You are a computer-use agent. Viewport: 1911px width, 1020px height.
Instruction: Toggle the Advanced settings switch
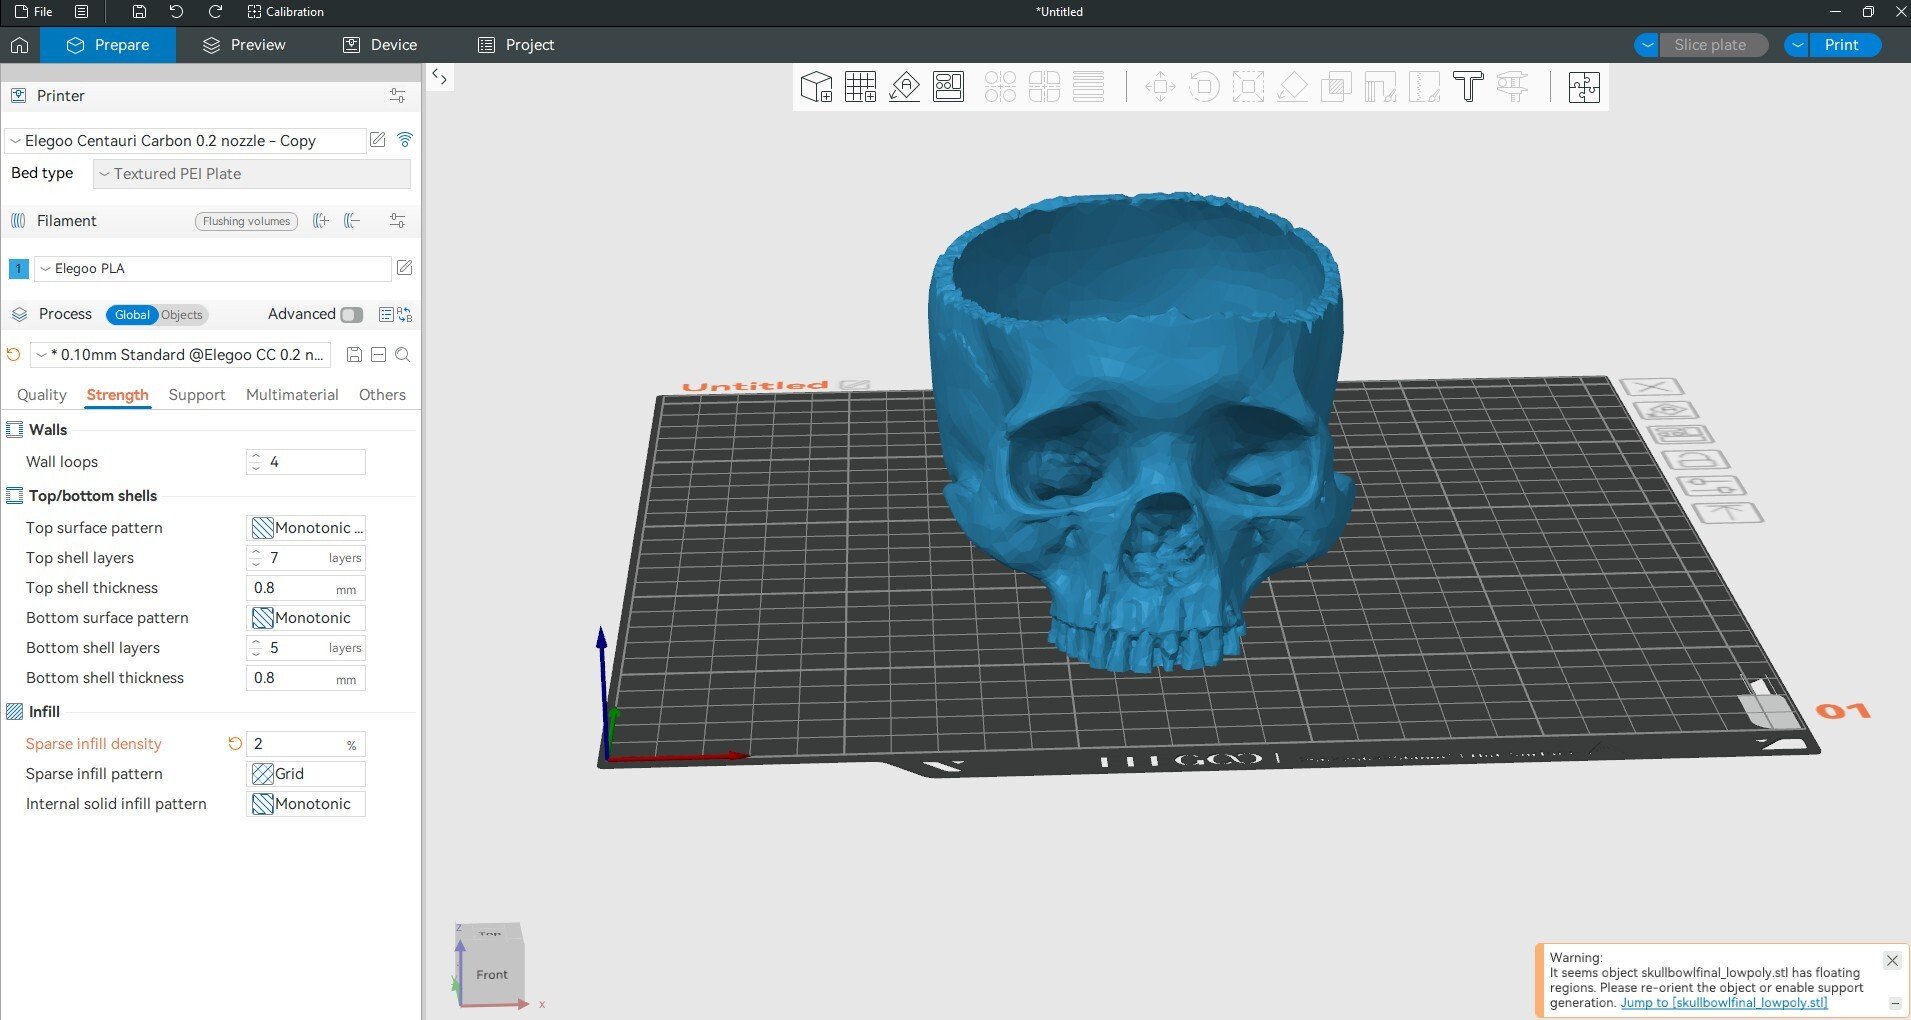[x=351, y=314]
